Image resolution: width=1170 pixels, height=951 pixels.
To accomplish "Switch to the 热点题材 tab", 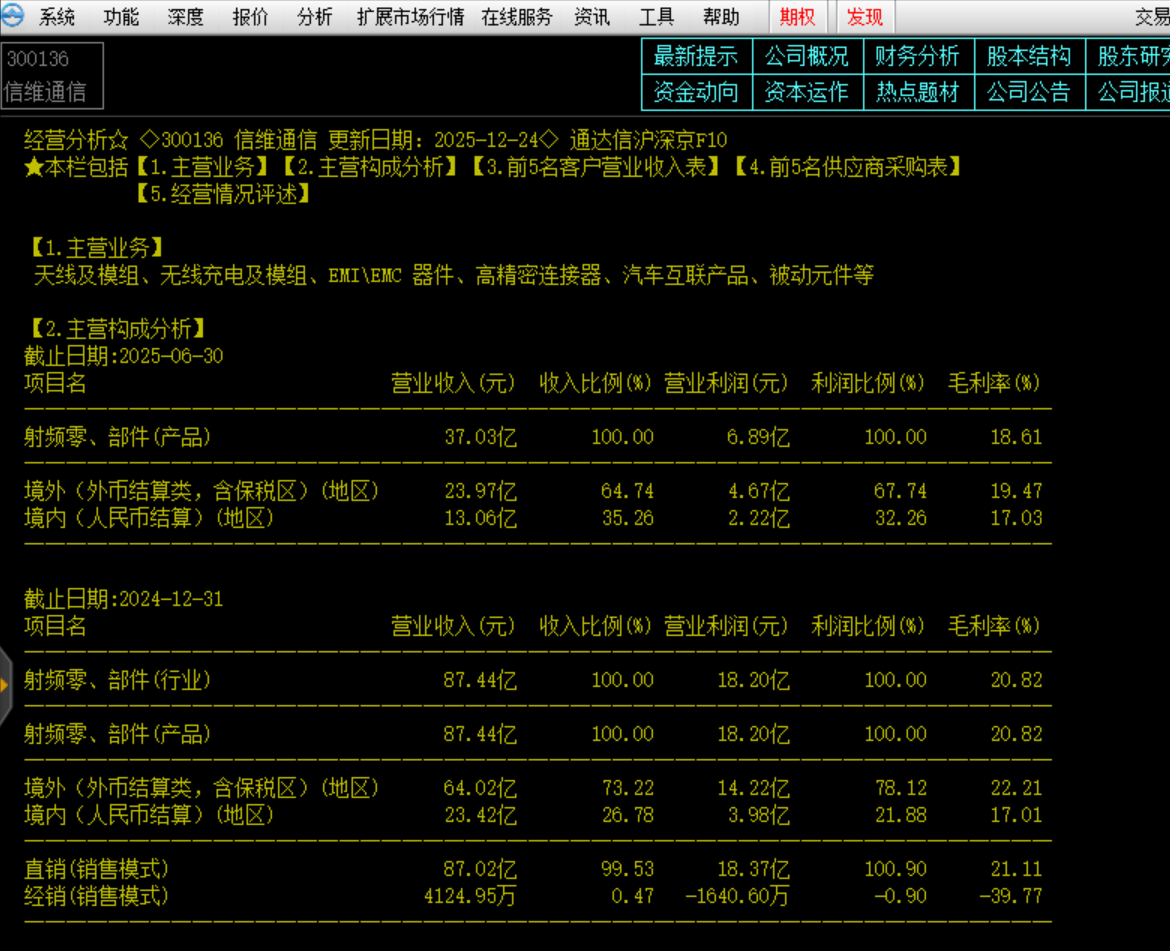I will 917,92.
